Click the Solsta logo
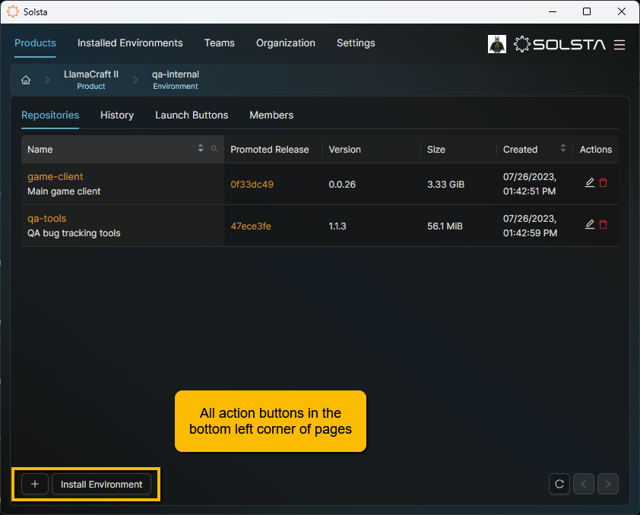Screen dimensions: 640x515 pyautogui.click(x=559, y=44)
